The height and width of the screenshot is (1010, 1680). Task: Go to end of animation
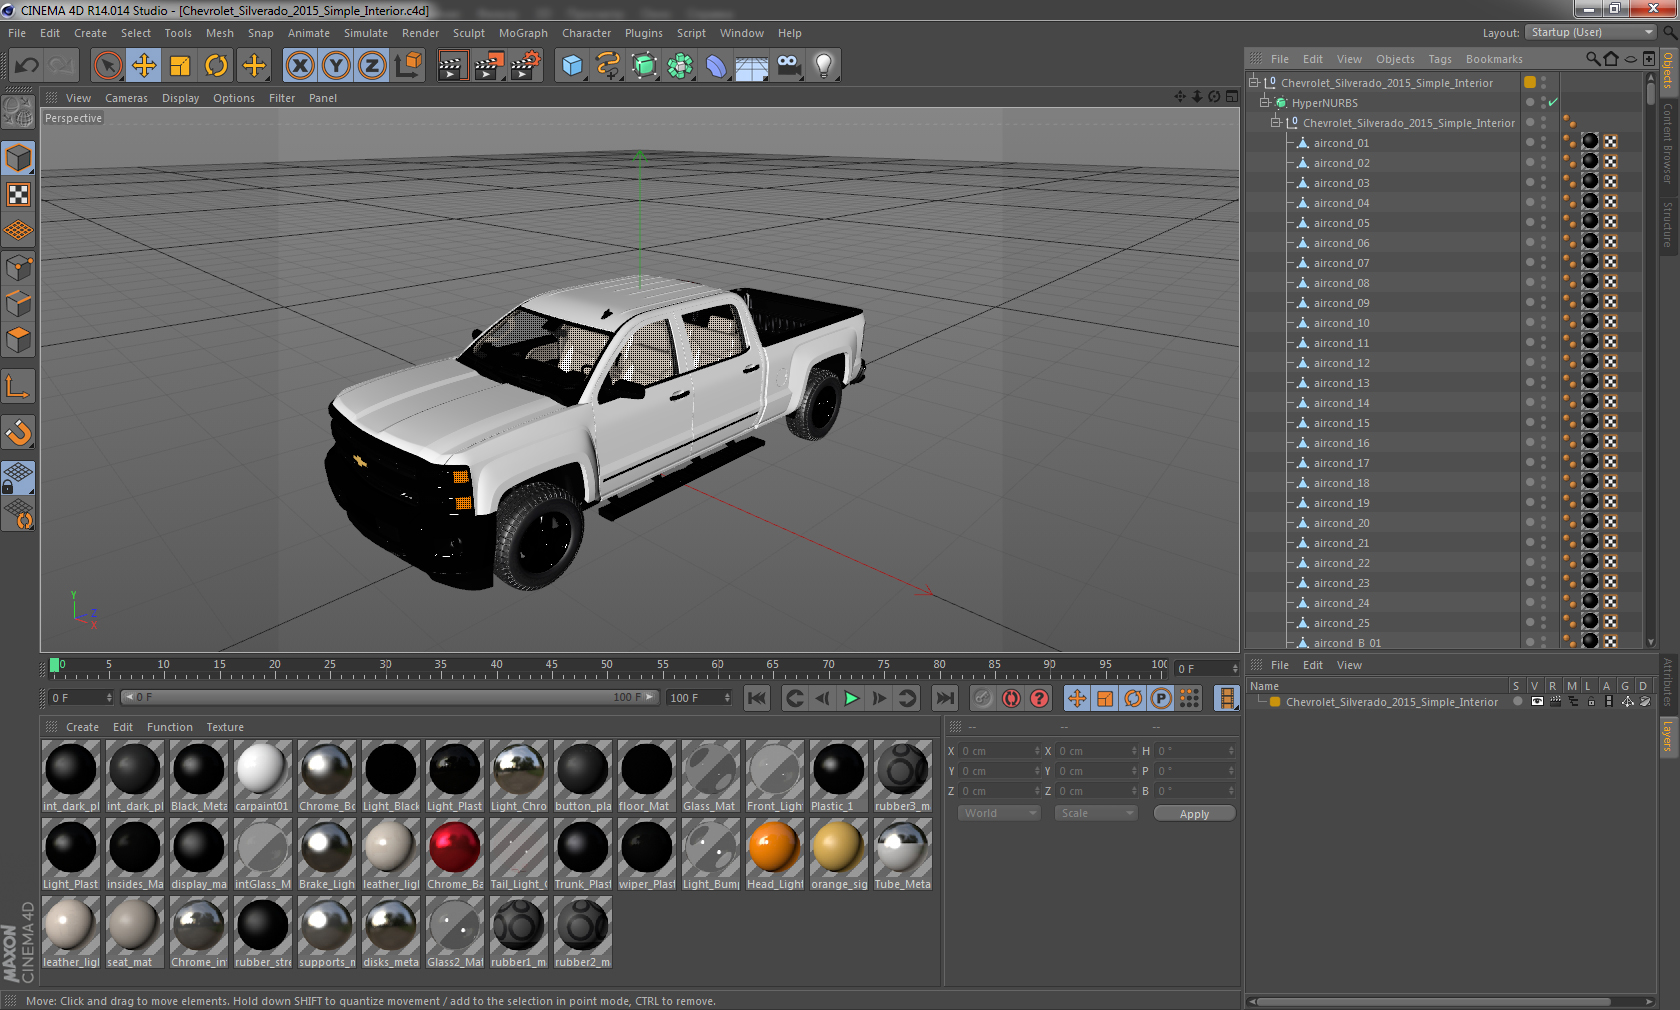coord(944,698)
